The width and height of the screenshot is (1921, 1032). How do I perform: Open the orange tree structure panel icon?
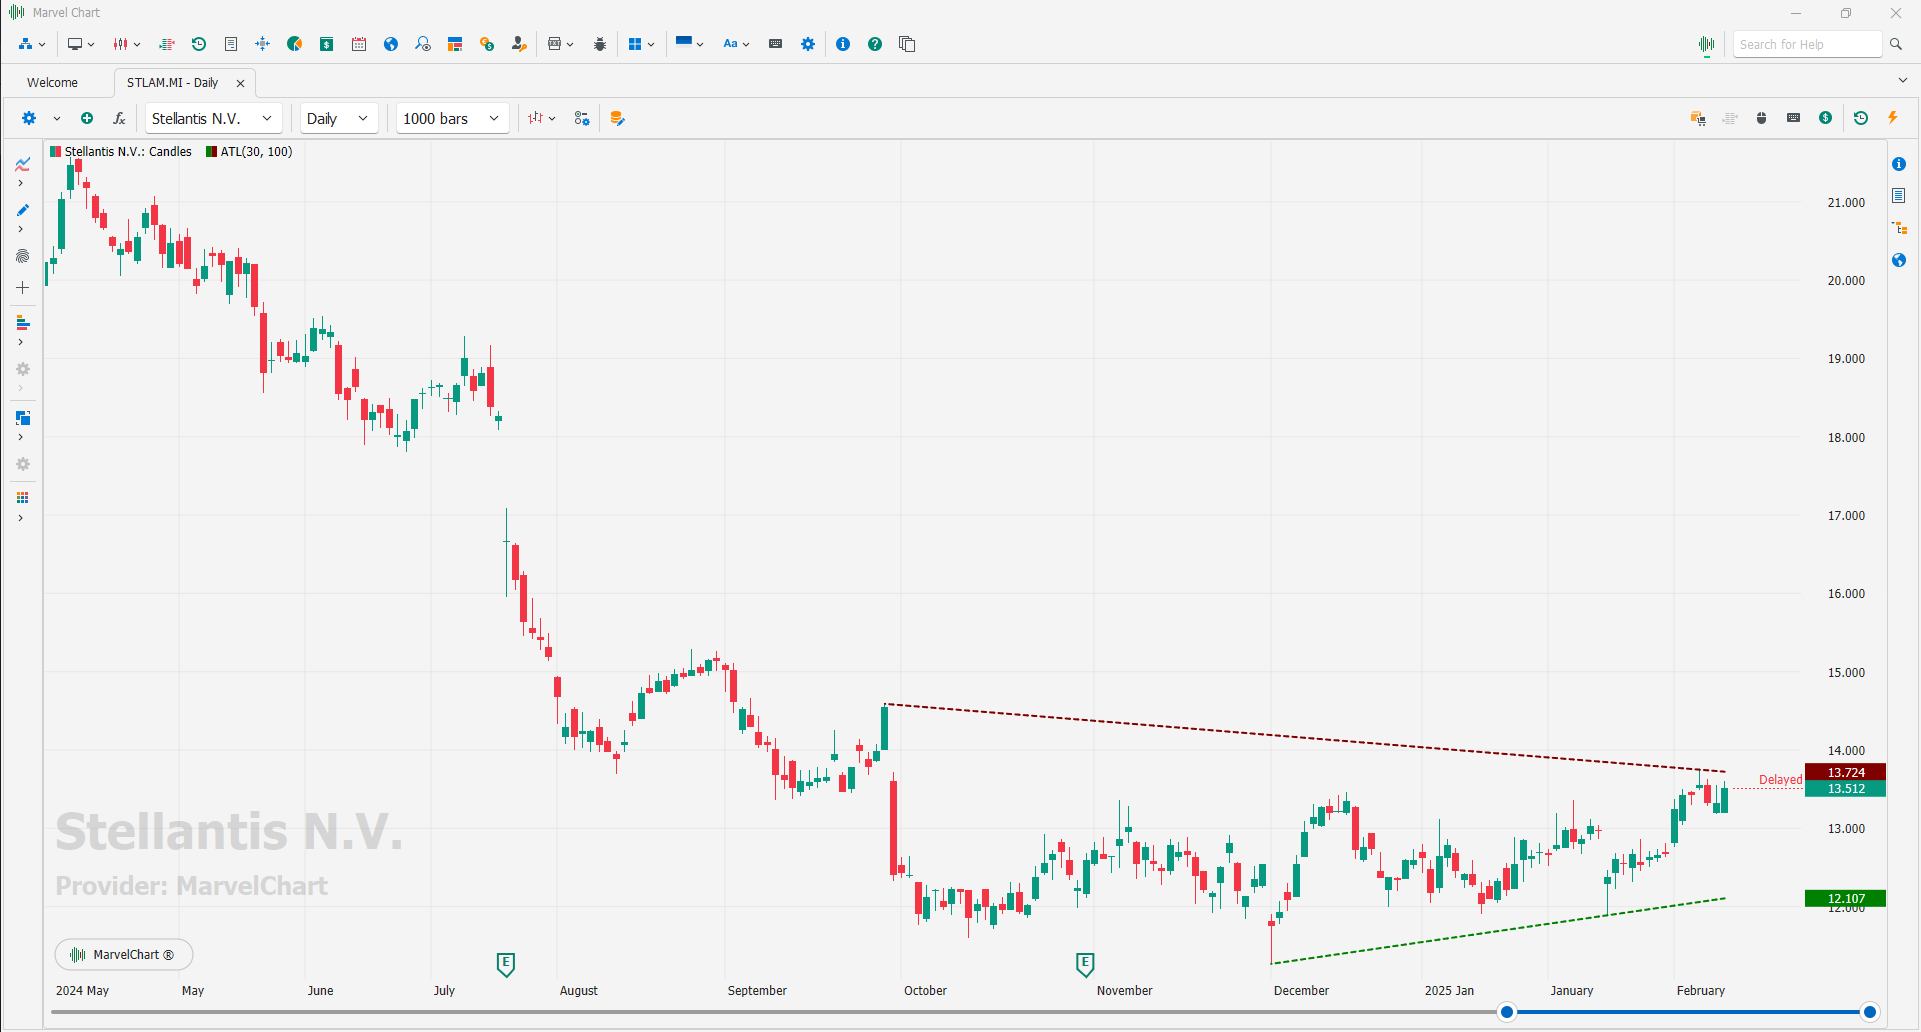tap(1899, 228)
